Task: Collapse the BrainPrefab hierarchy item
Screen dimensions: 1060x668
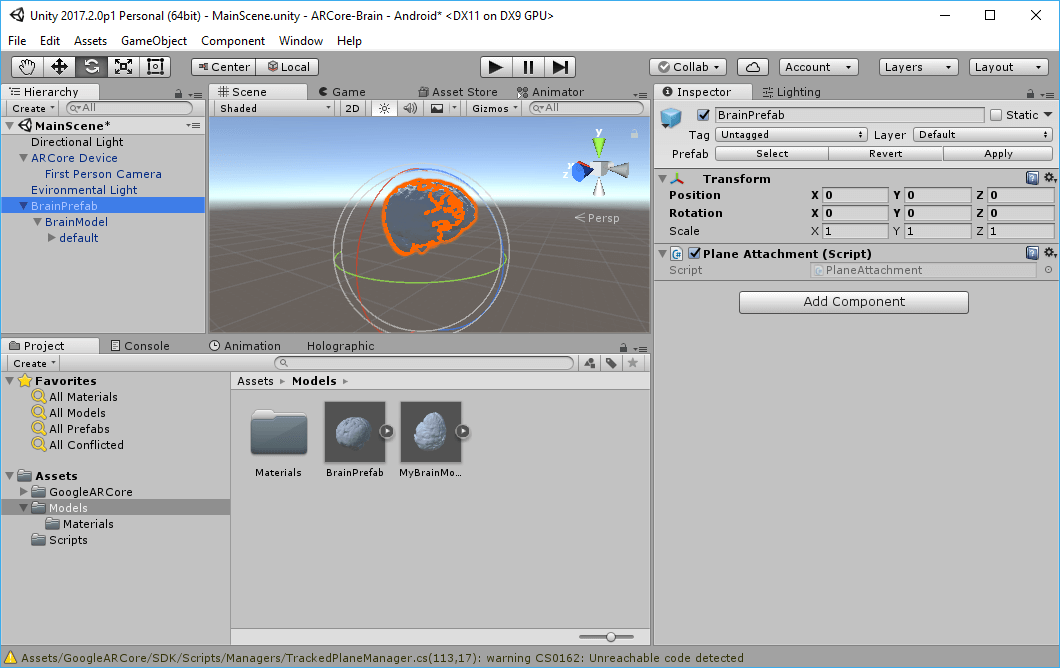Action: [x=24, y=206]
